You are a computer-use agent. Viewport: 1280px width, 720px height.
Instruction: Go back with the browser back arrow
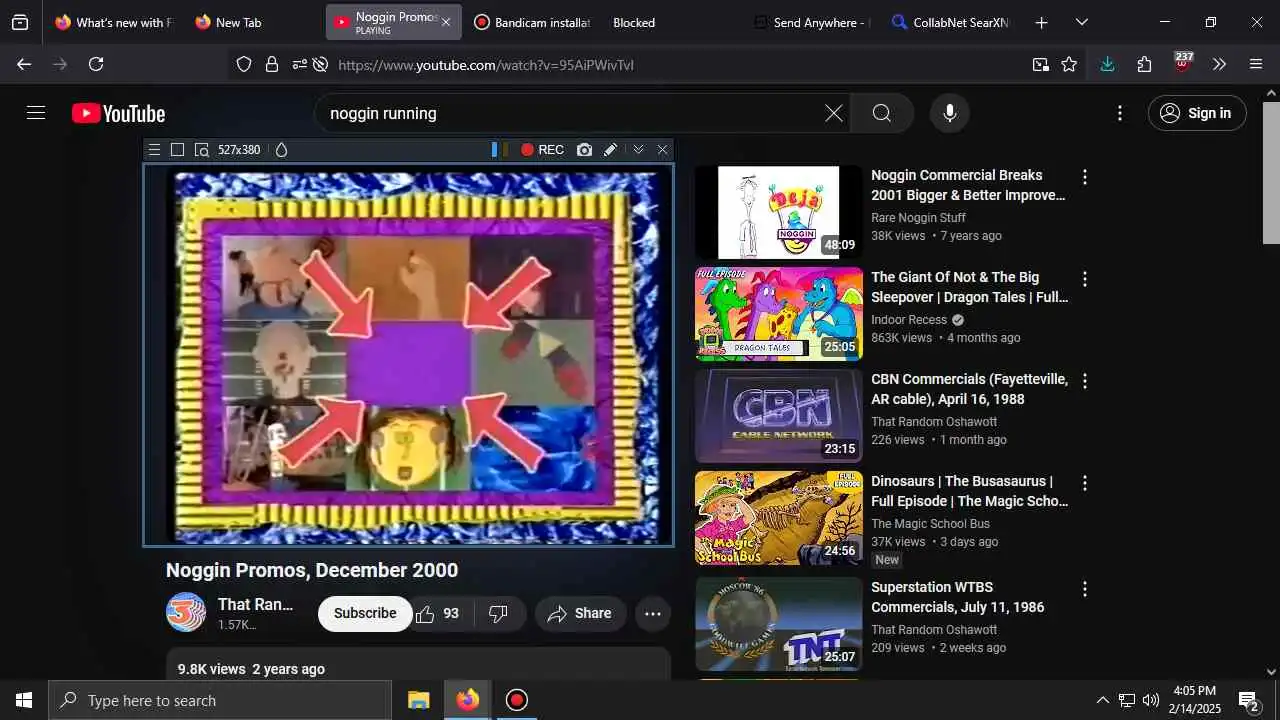tap(24, 64)
